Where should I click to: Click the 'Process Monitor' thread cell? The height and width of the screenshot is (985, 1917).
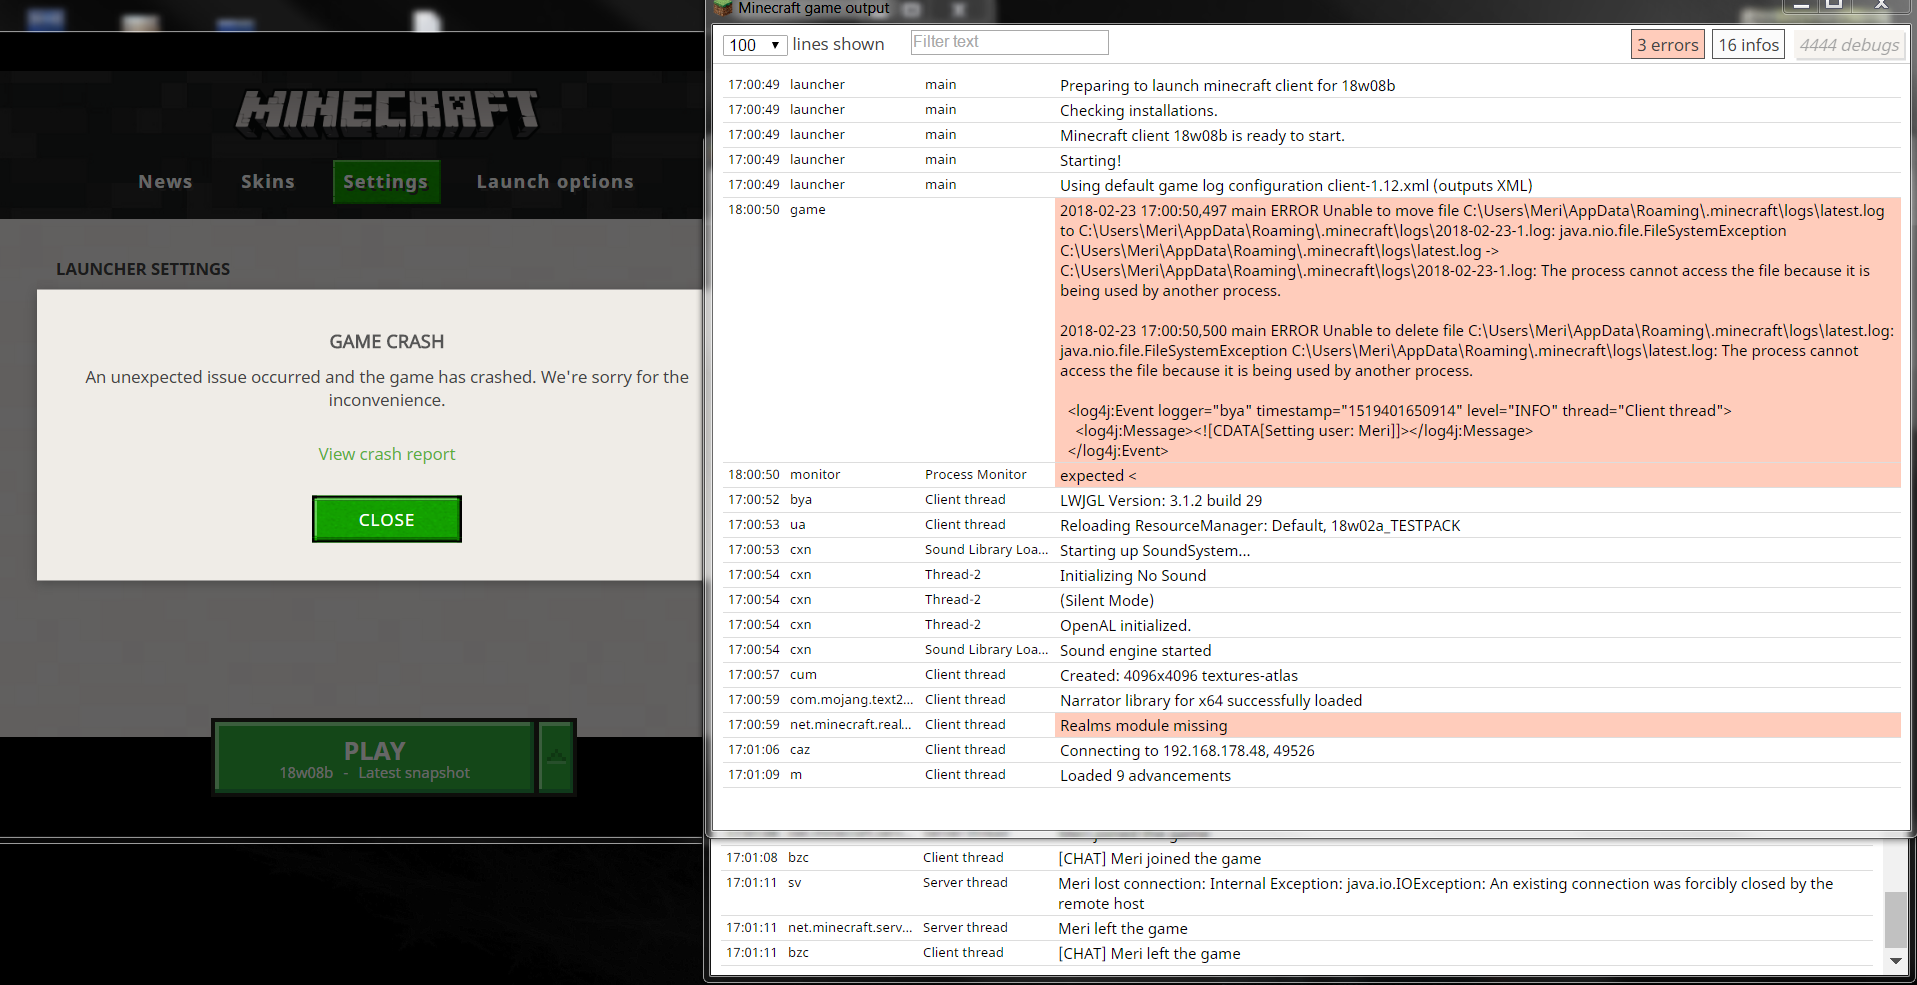(975, 475)
